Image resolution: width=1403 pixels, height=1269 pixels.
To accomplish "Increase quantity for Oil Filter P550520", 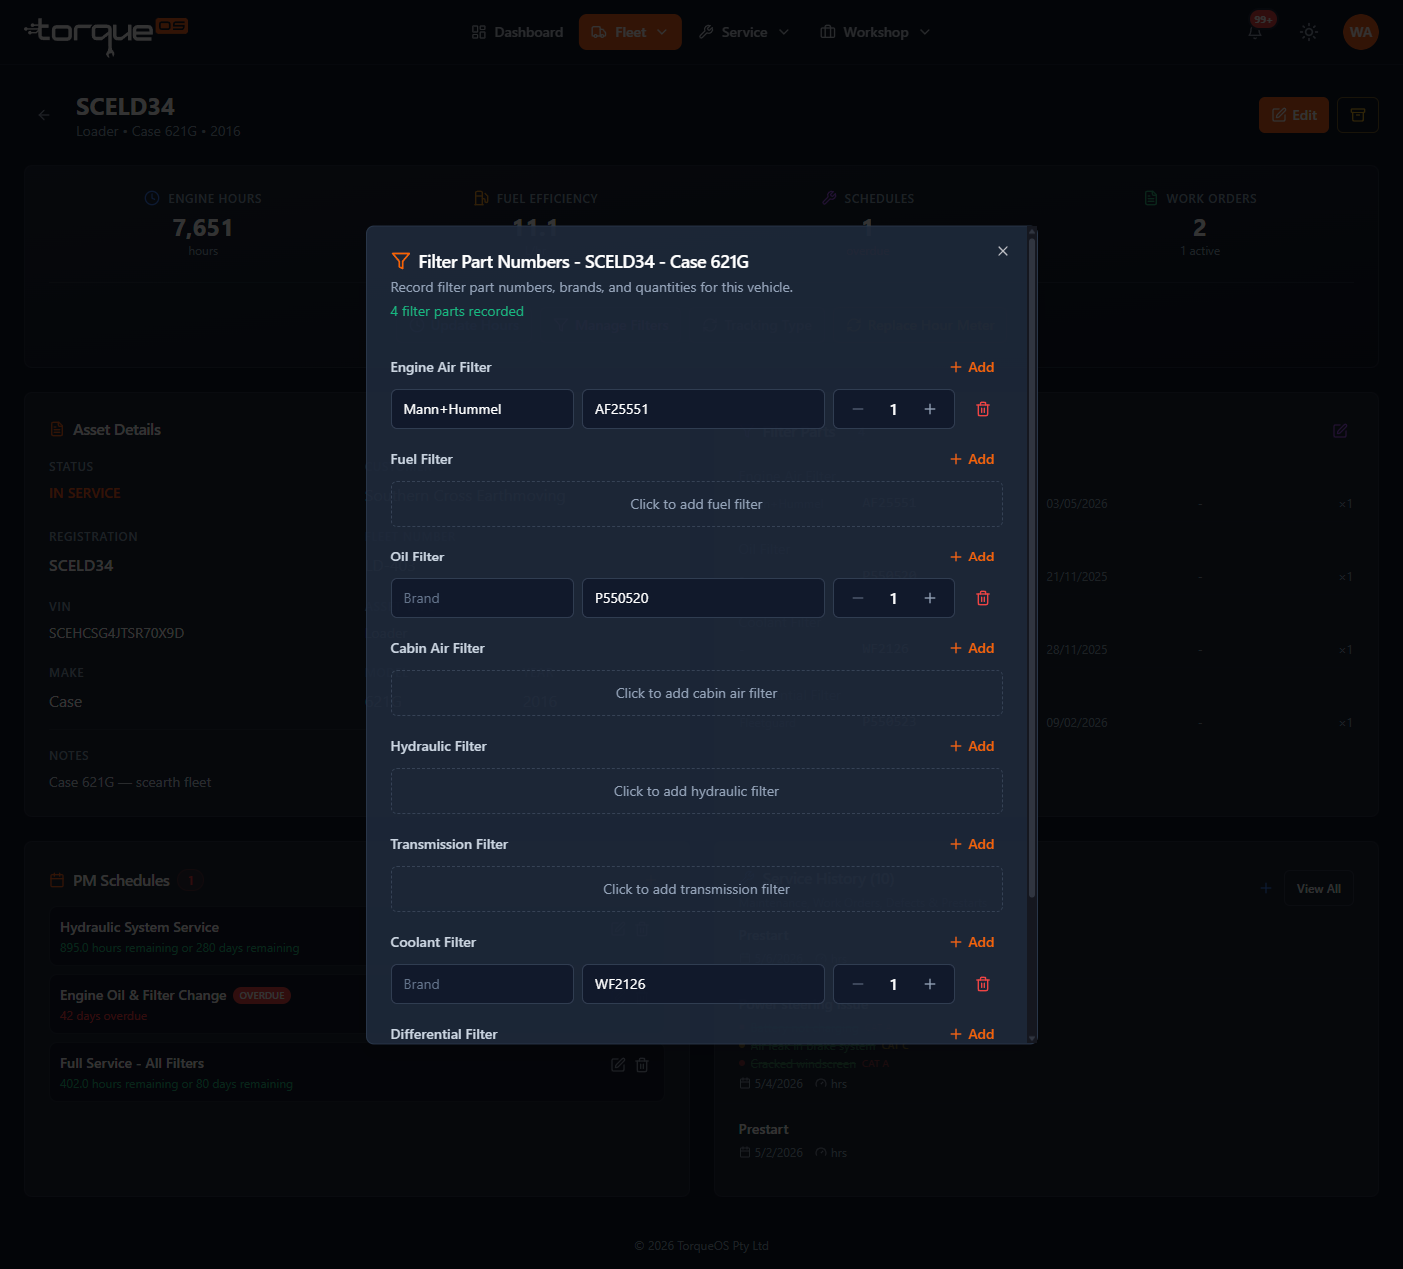I will pyautogui.click(x=930, y=598).
